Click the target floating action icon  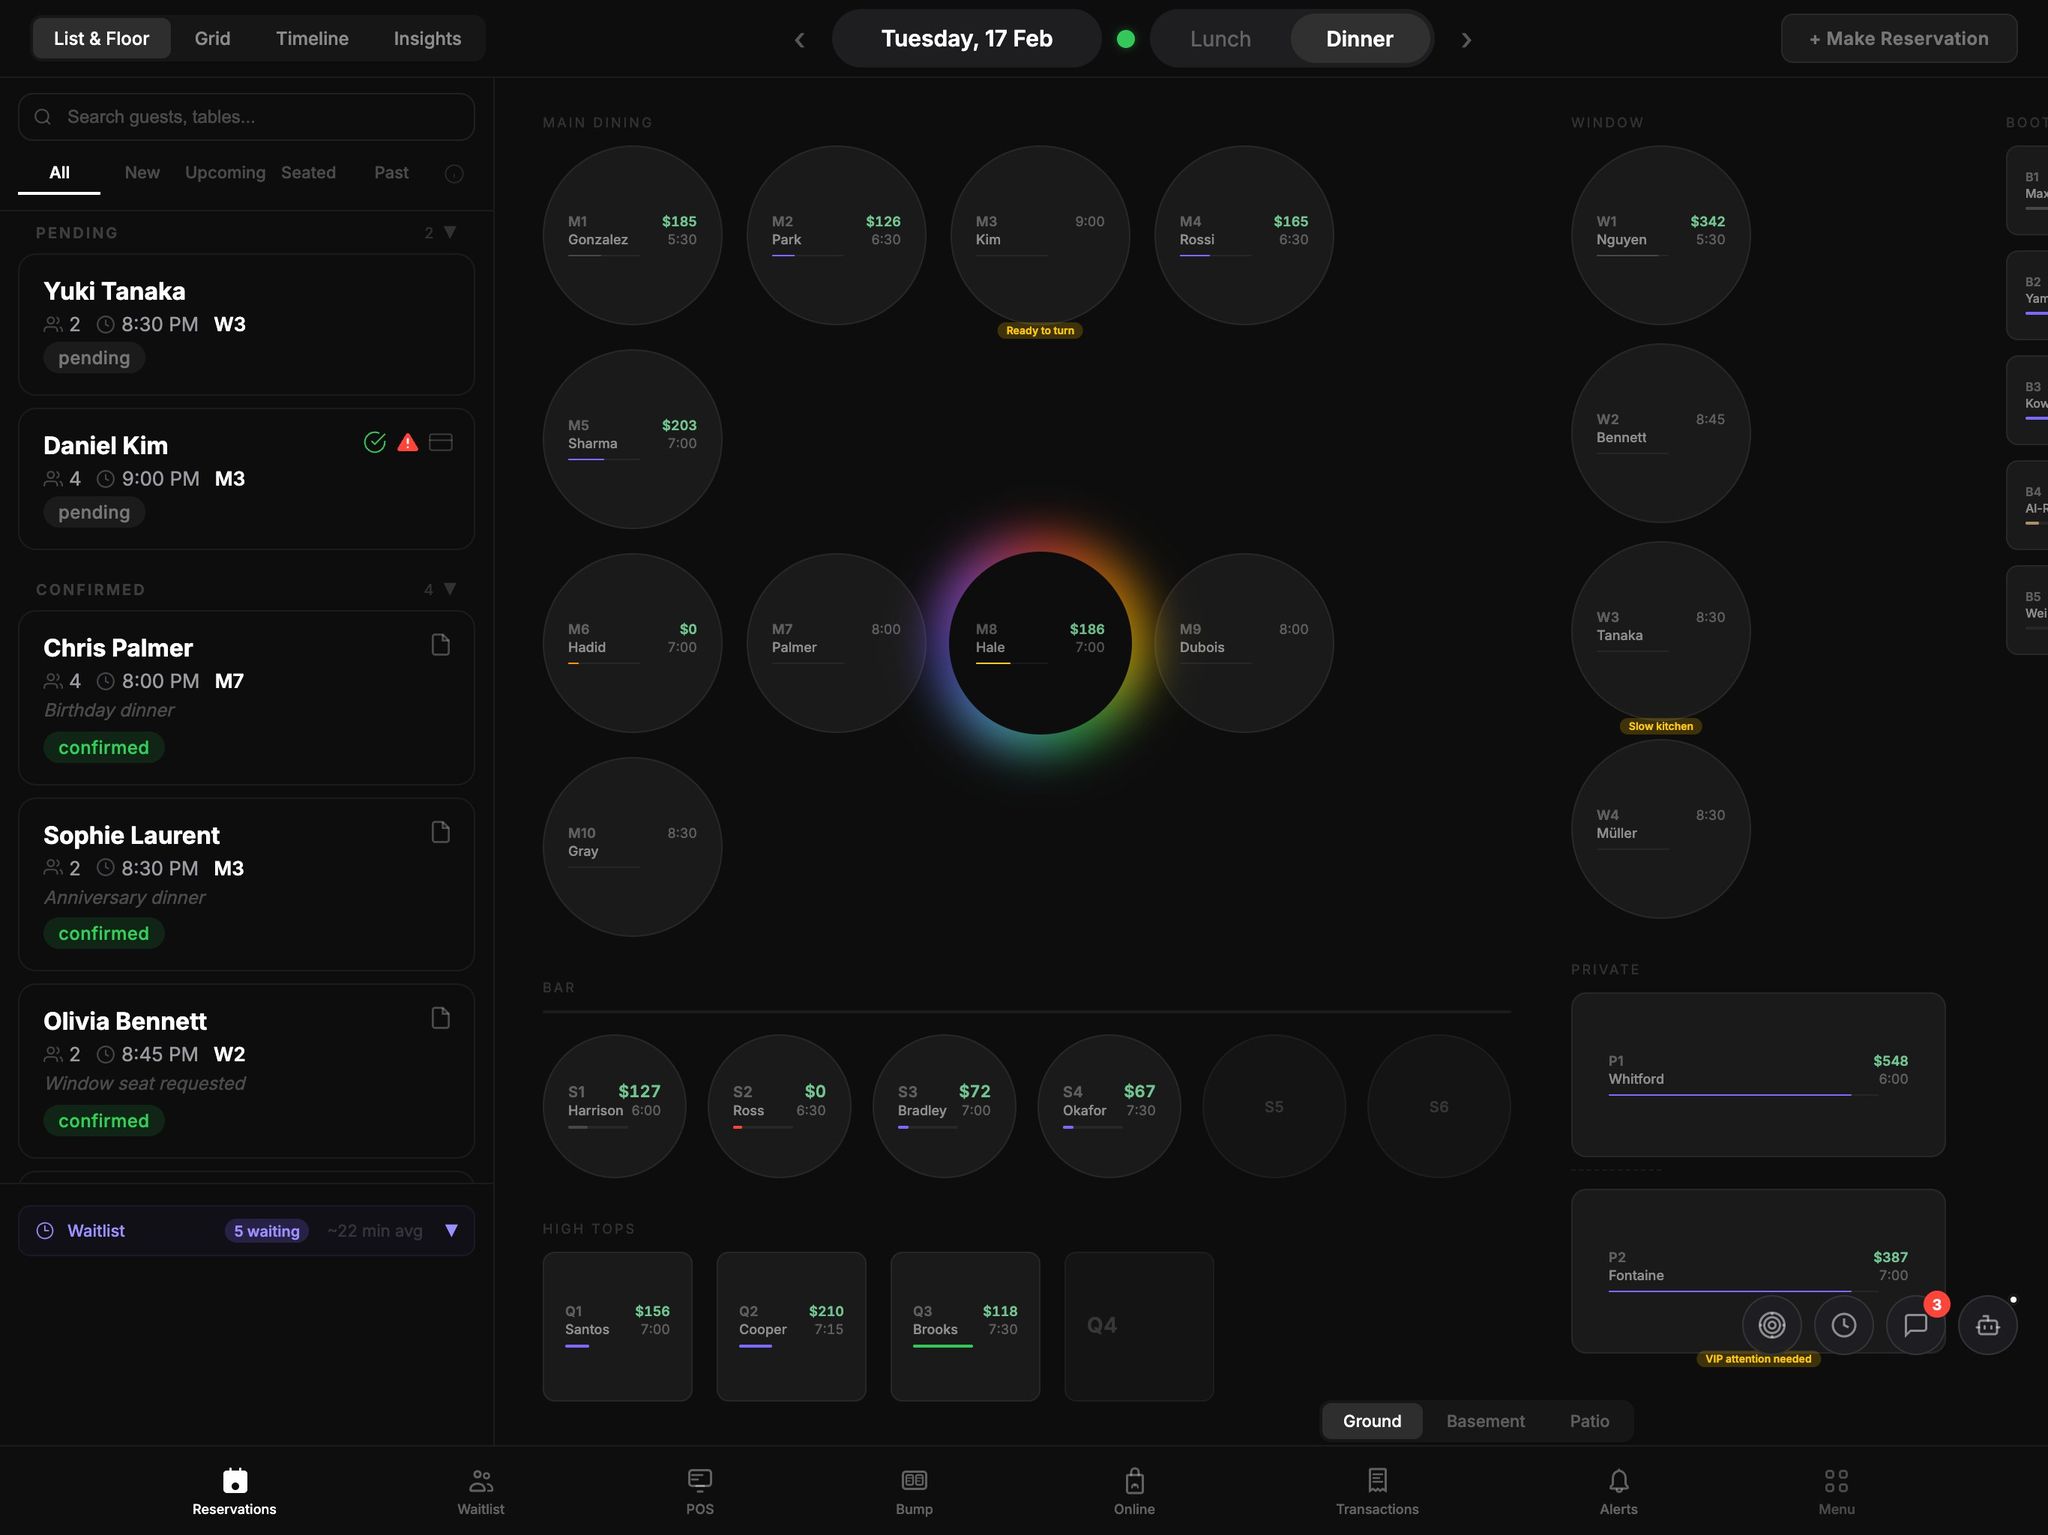click(1772, 1325)
